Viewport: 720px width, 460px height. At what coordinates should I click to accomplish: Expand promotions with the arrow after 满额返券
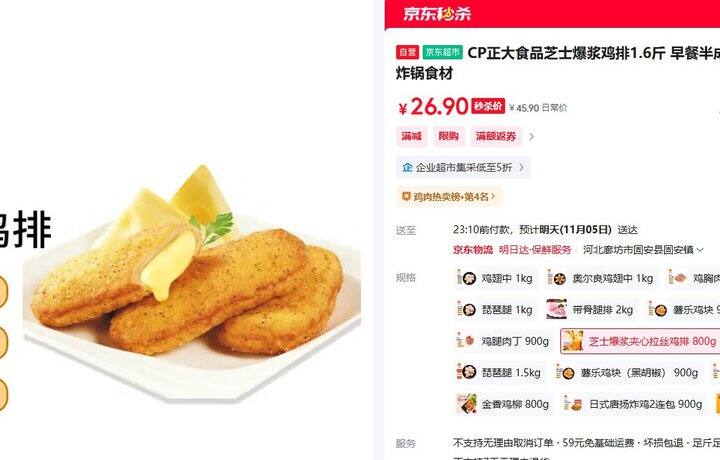[531, 137]
